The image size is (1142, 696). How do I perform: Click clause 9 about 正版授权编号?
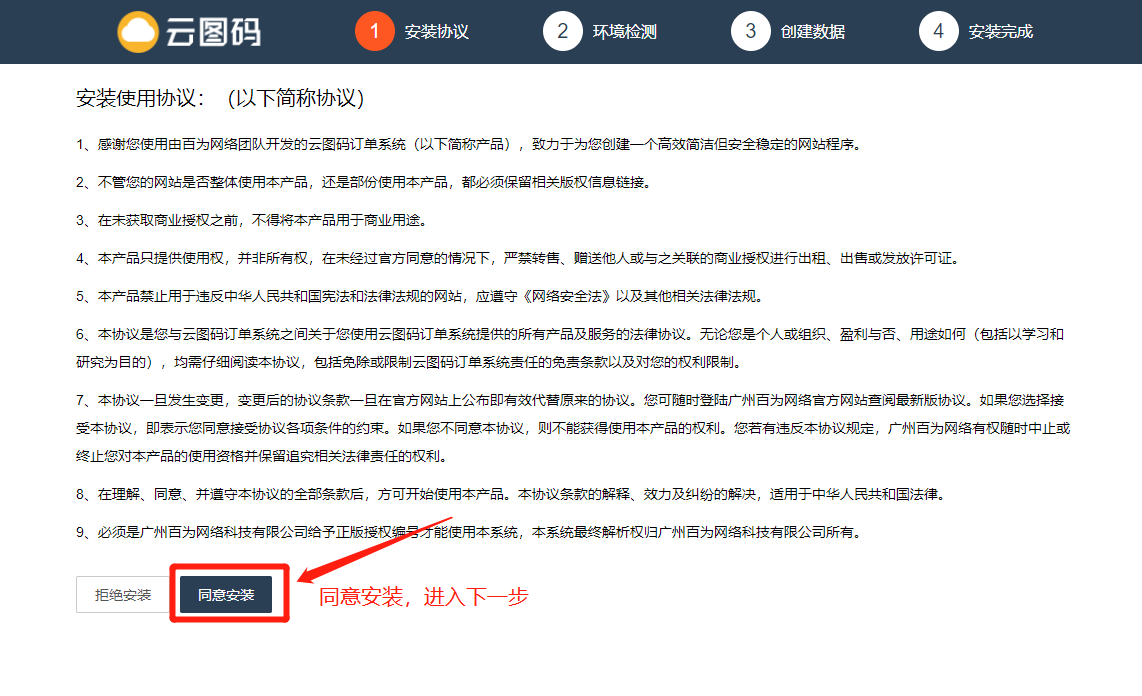tap(470, 532)
